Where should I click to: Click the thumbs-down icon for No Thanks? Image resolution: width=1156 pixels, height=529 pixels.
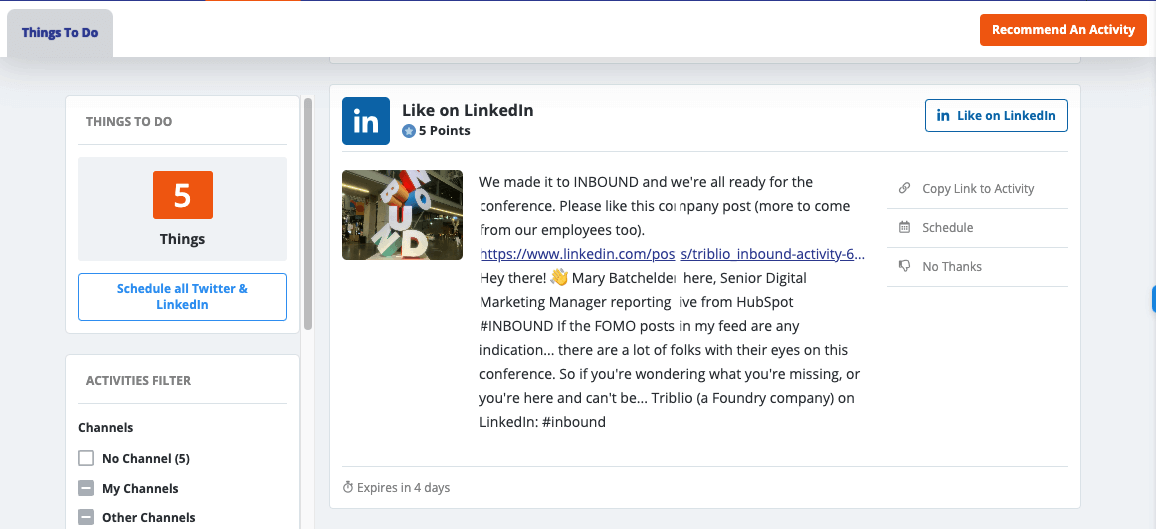pyautogui.click(x=905, y=267)
